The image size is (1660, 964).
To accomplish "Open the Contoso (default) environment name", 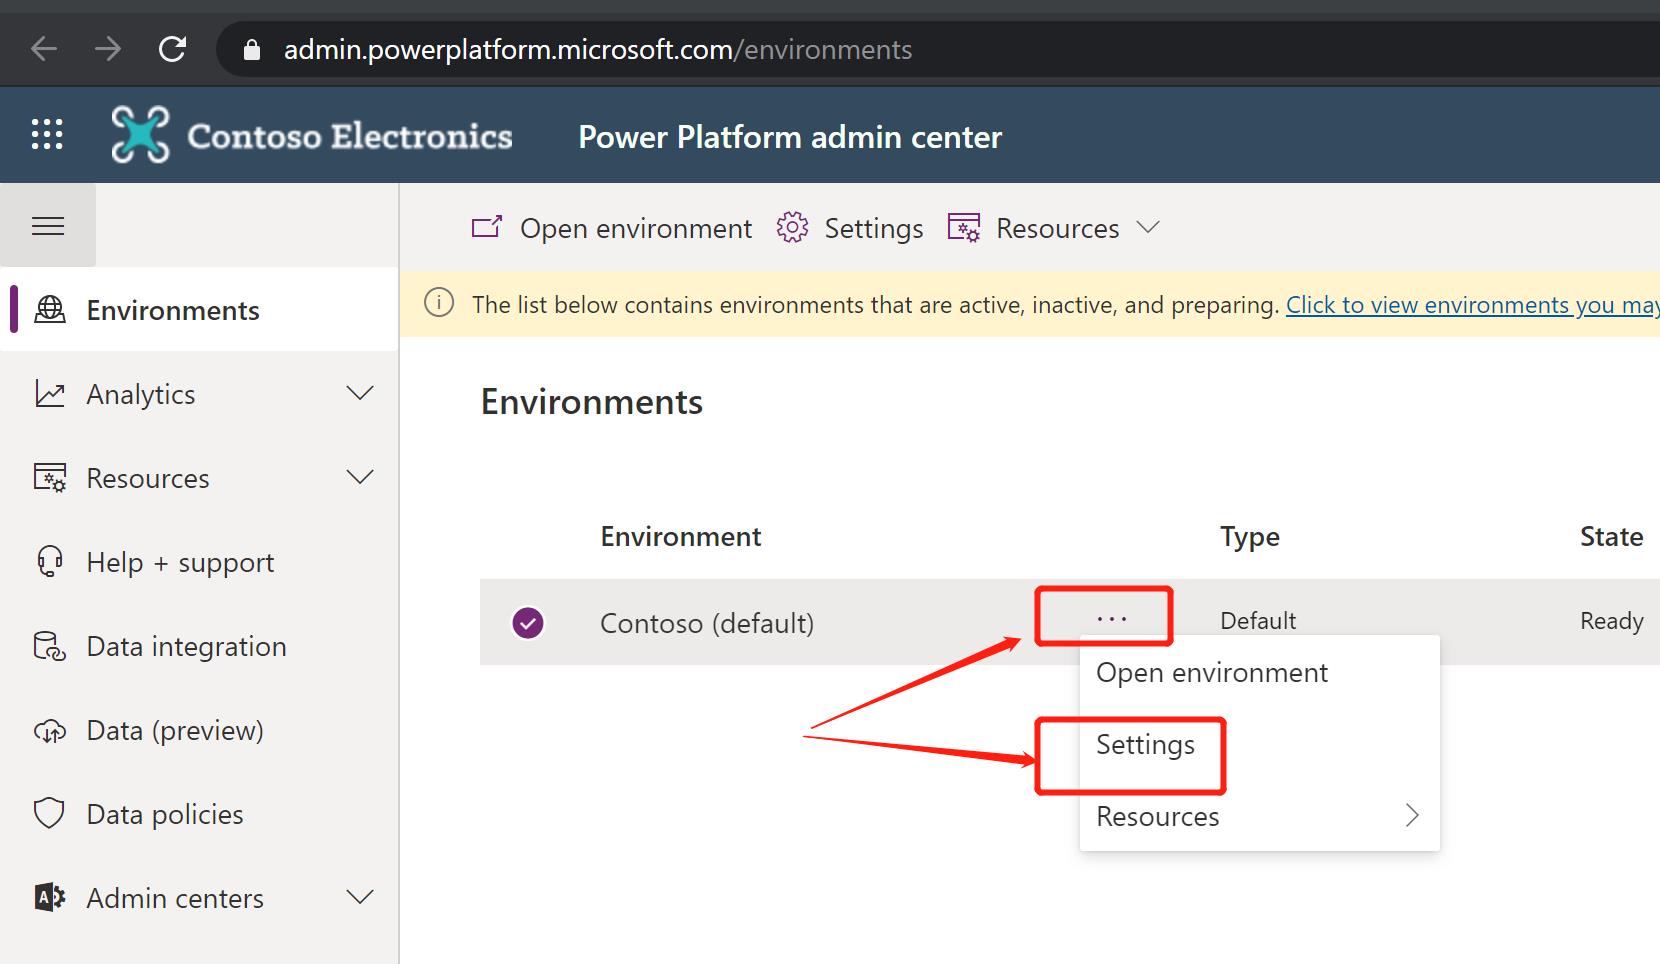I will tap(707, 623).
